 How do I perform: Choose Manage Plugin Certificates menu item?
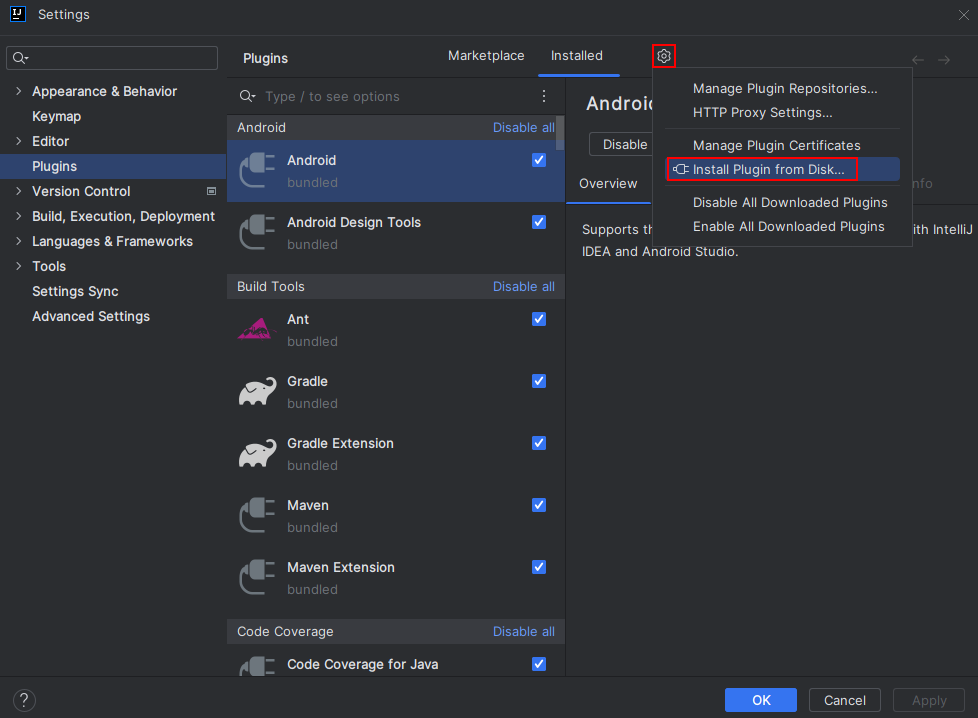click(777, 145)
